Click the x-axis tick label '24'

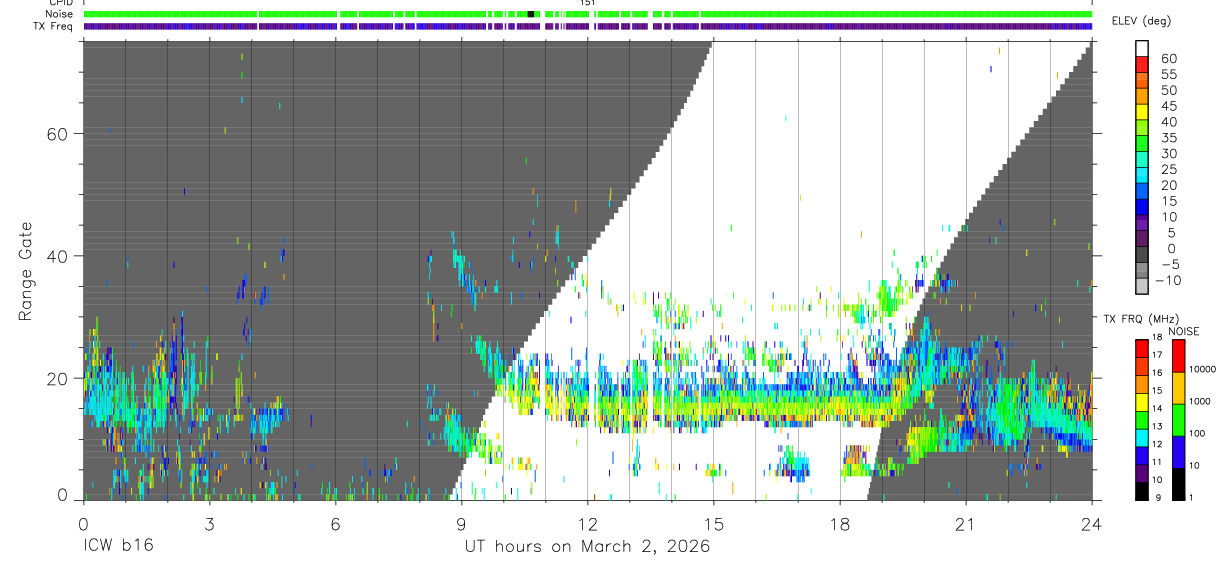tap(1092, 524)
